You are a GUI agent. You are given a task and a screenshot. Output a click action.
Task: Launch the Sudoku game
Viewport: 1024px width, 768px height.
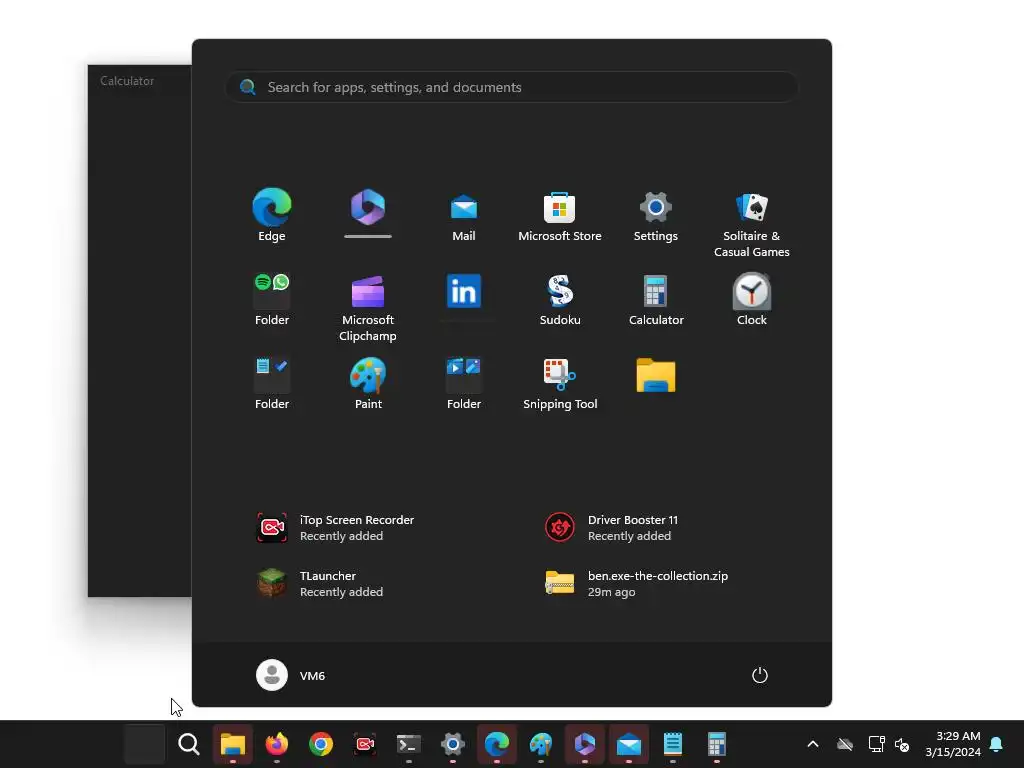click(560, 300)
